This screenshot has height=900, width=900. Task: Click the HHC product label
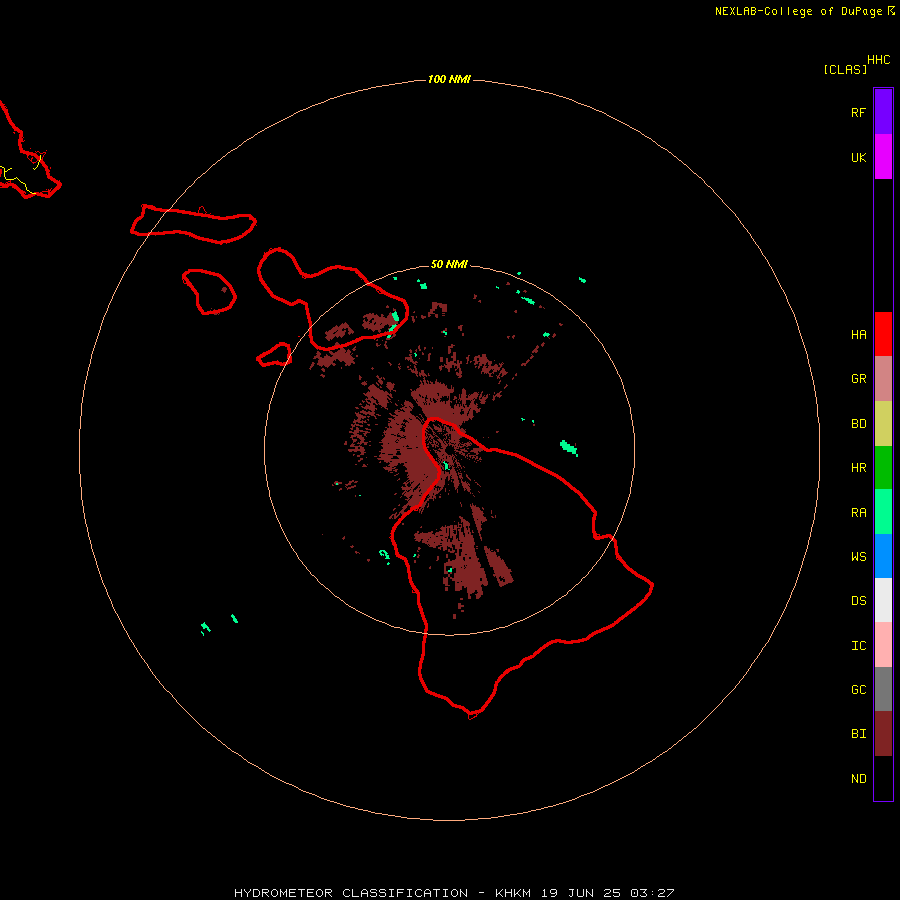(878, 60)
